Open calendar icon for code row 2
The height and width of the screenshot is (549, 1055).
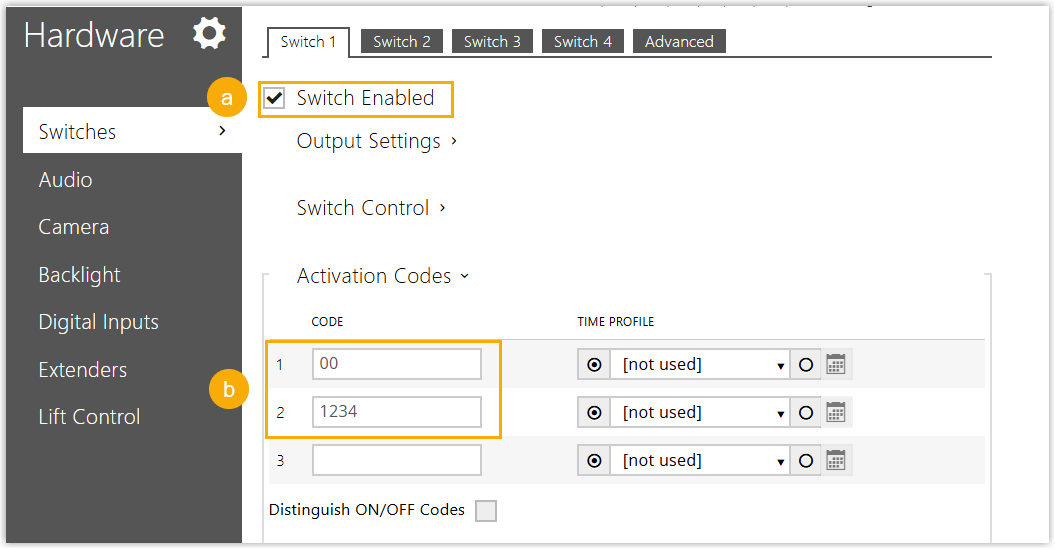tap(836, 413)
